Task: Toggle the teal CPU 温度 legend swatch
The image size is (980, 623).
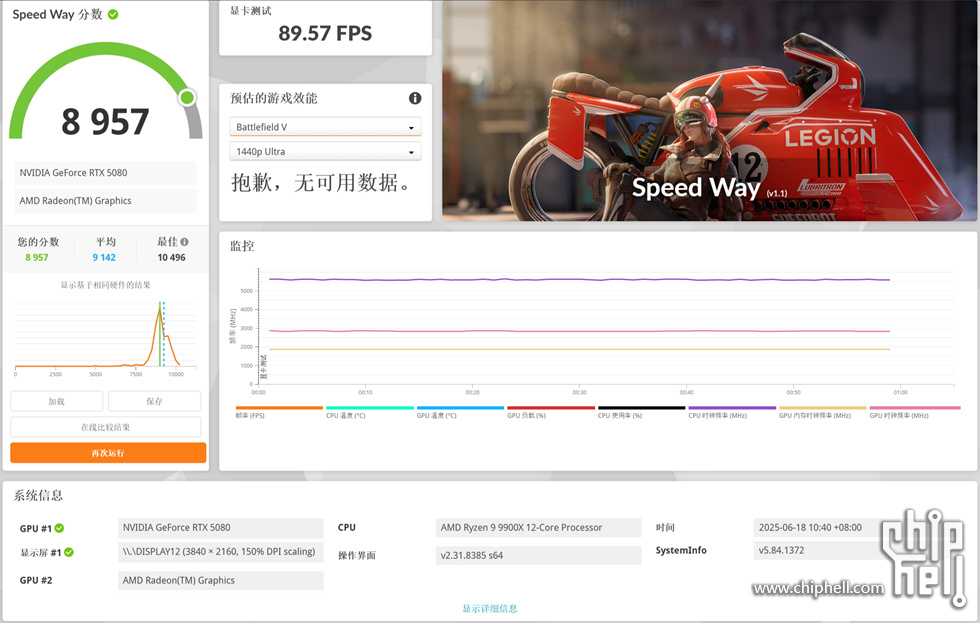Action: [370, 408]
